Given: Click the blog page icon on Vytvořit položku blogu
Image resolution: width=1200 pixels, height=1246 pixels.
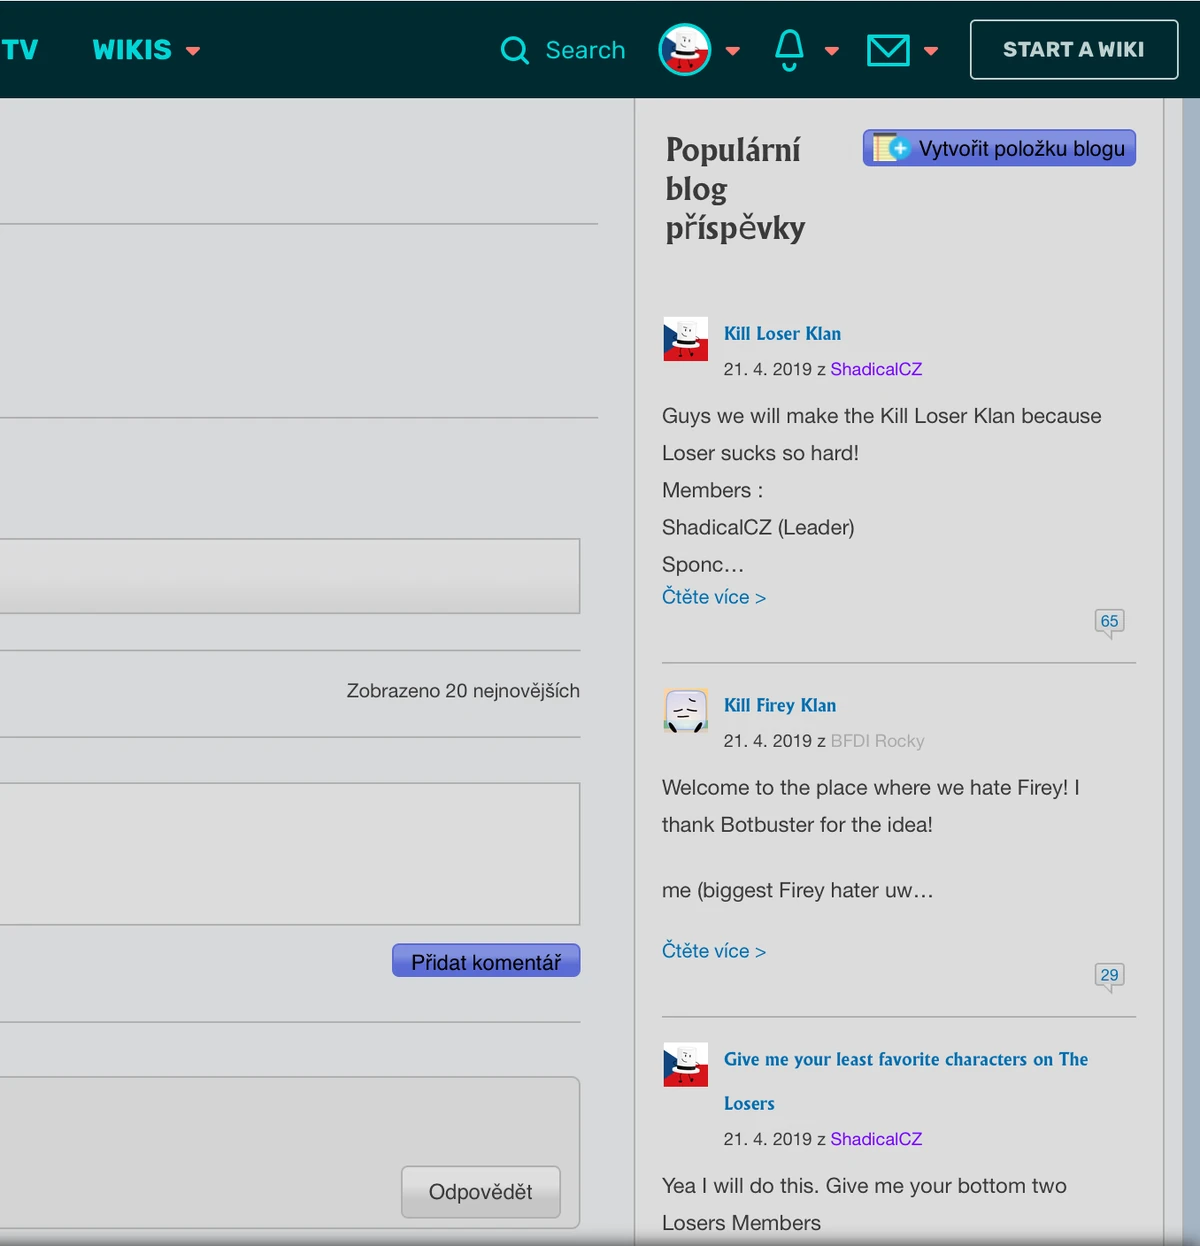Looking at the screenshot, I should (889, 147).
